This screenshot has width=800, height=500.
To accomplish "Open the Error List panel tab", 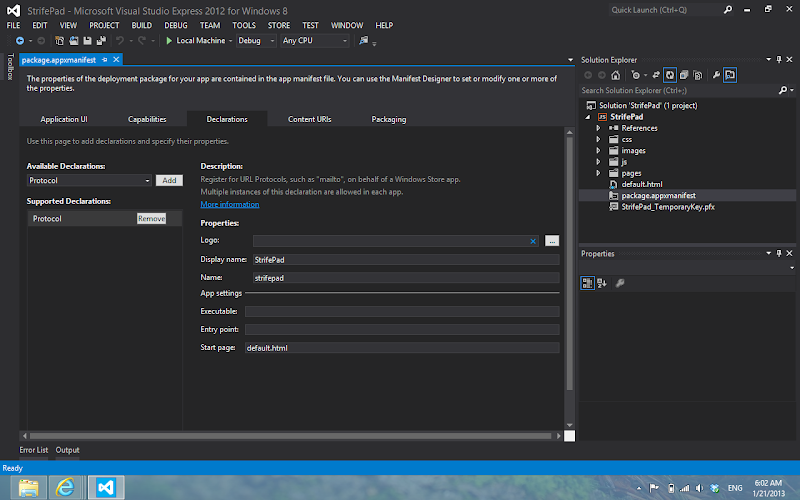I will pos(34,450).
